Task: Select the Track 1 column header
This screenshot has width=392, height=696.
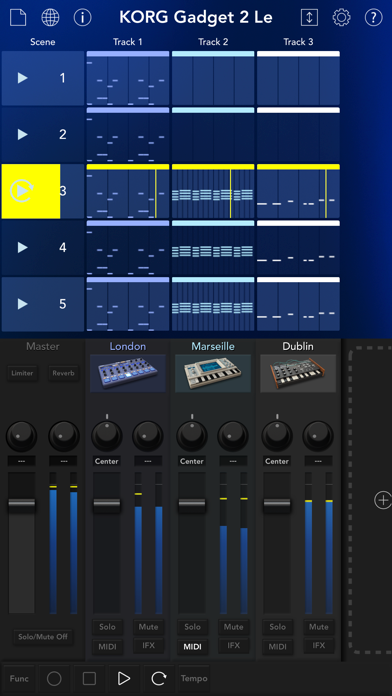Action: click(128, 42)
